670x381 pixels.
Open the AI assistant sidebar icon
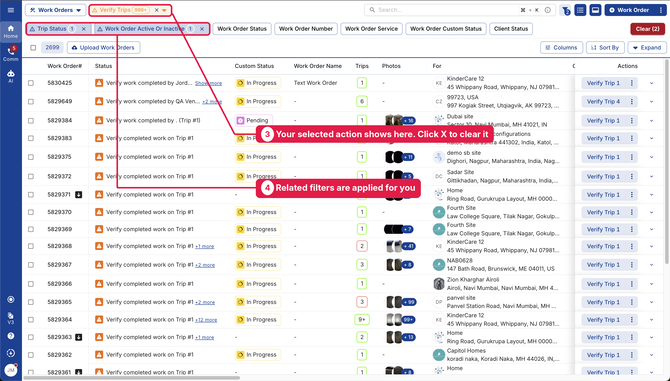[11, 76]
